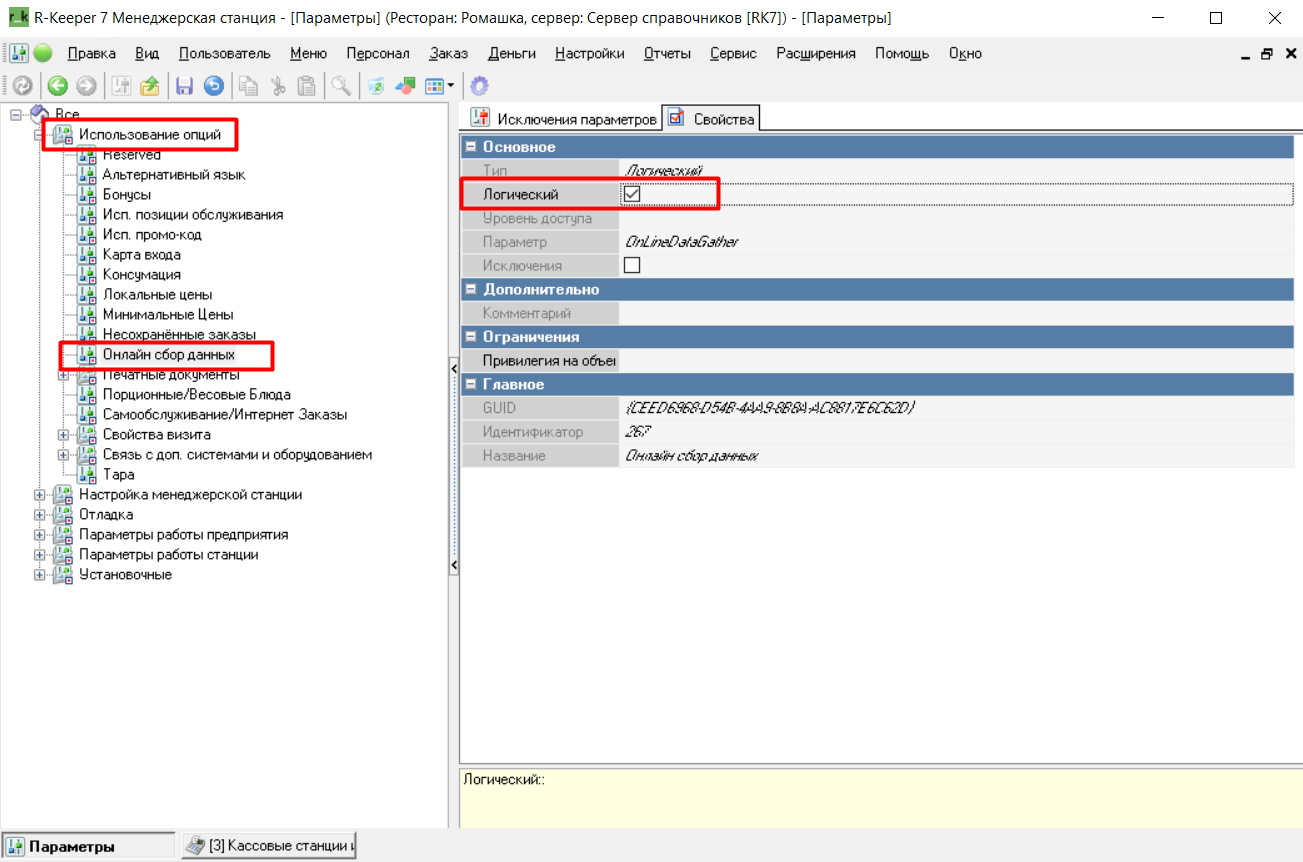Collapse the Основное property section
This screenshot has height=862, width=1303.
(x=471, y=147)
